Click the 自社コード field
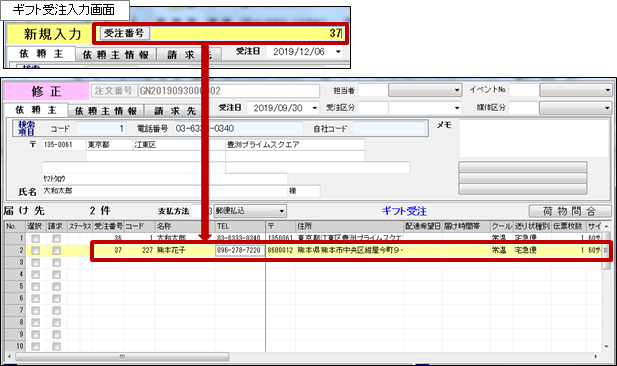Screen dimensions: 617x366 coord(390,128)
